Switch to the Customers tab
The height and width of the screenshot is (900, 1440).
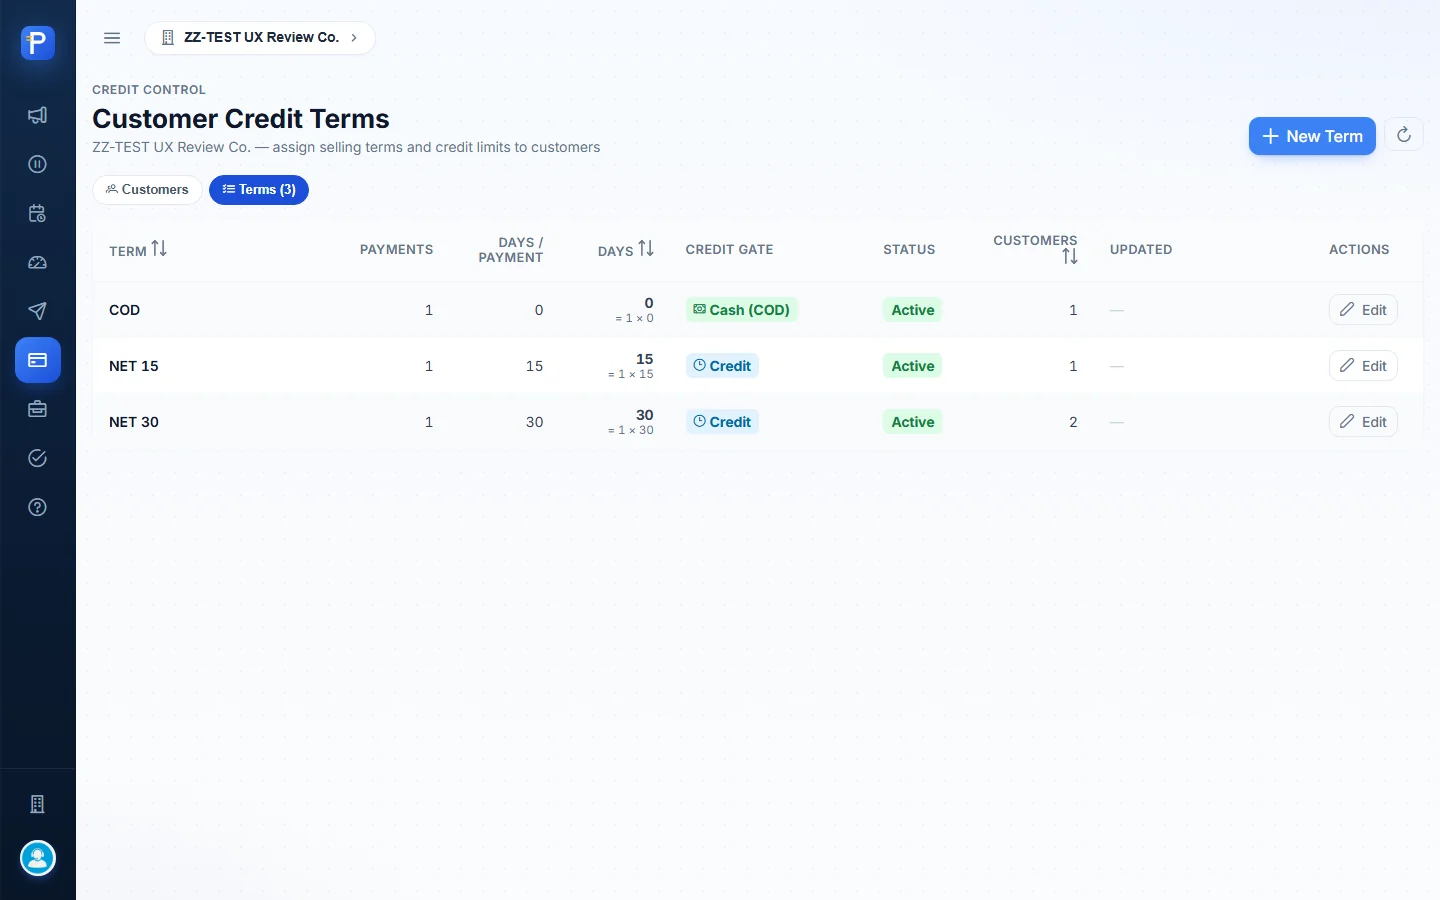pyautogui.click(x=147, y=190)
